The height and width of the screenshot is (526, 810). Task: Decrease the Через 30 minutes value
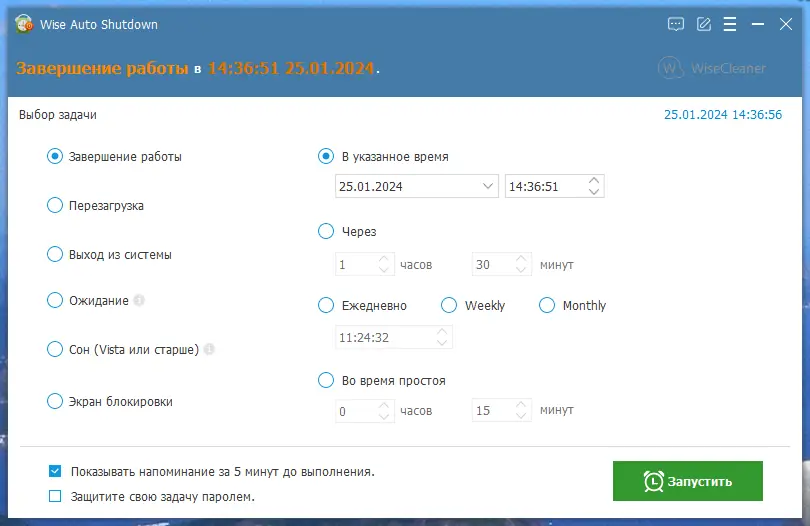[521, 269]
